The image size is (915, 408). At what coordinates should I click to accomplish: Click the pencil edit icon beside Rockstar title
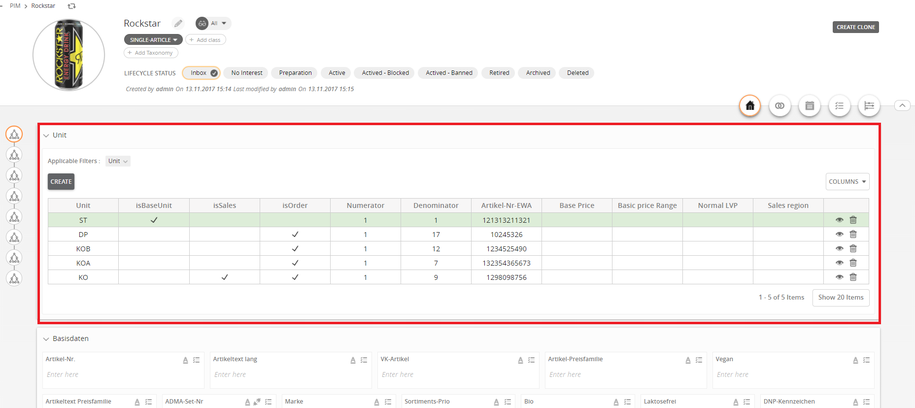[x=178, y=24]
